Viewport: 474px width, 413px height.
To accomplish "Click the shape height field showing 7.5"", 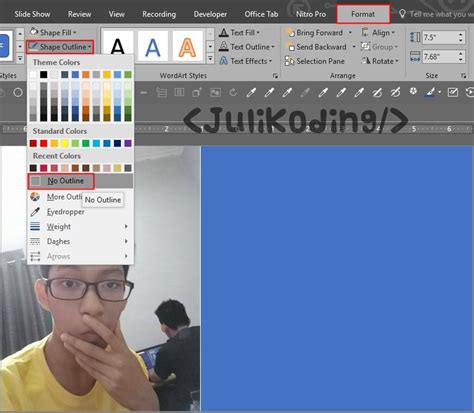I will [440, 37].
